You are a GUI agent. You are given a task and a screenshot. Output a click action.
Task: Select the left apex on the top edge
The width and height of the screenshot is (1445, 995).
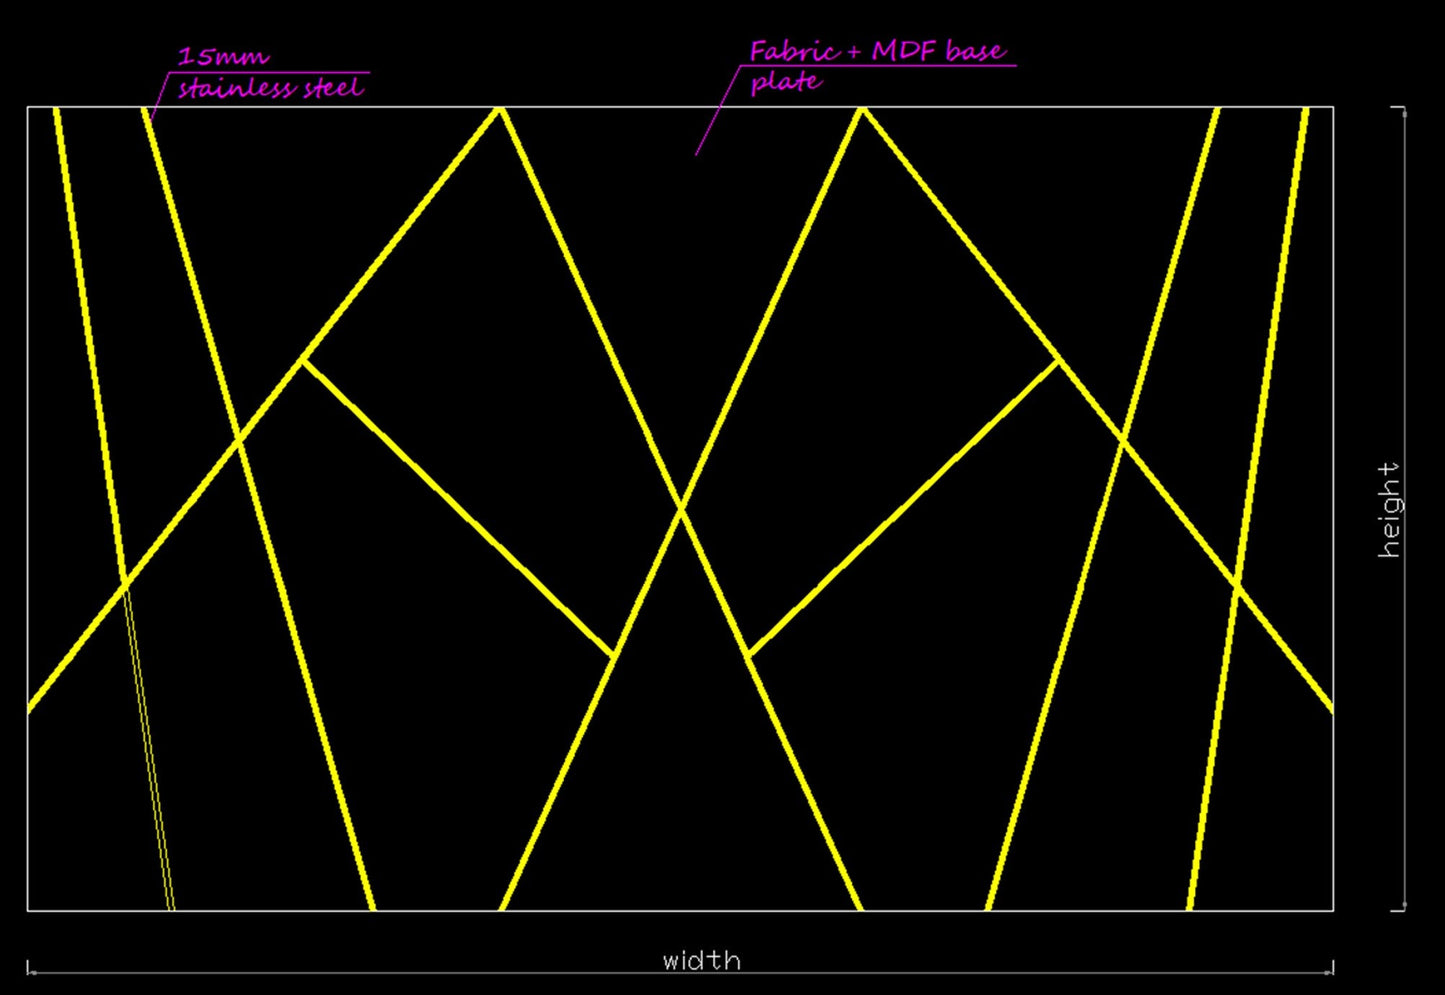[x=499, y=108]
